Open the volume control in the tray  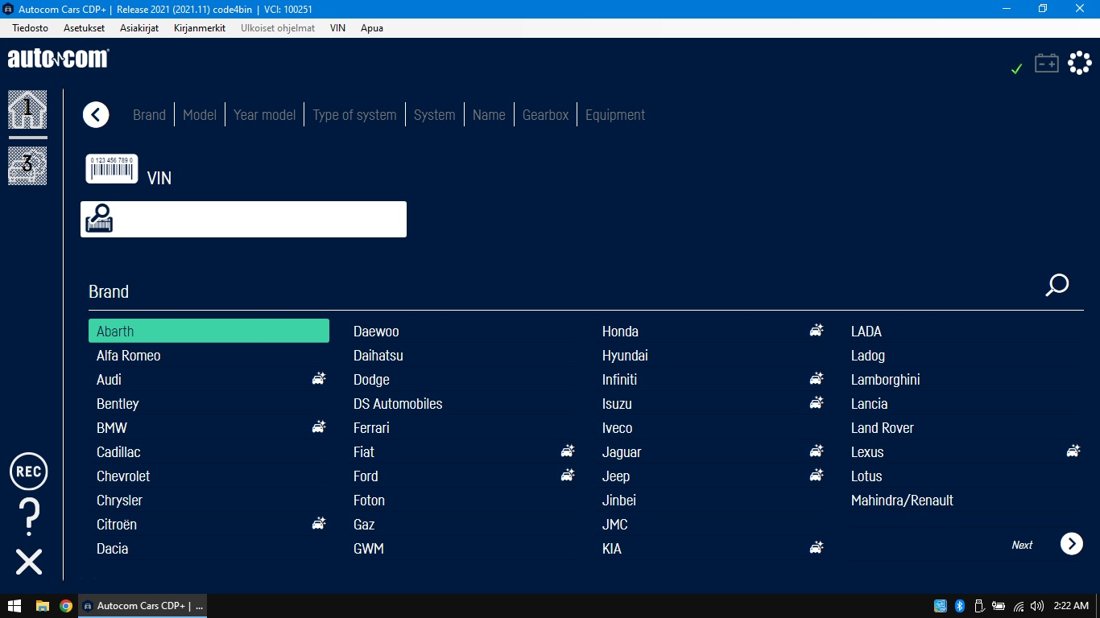pyautogui.click(x=1038, y=605)
